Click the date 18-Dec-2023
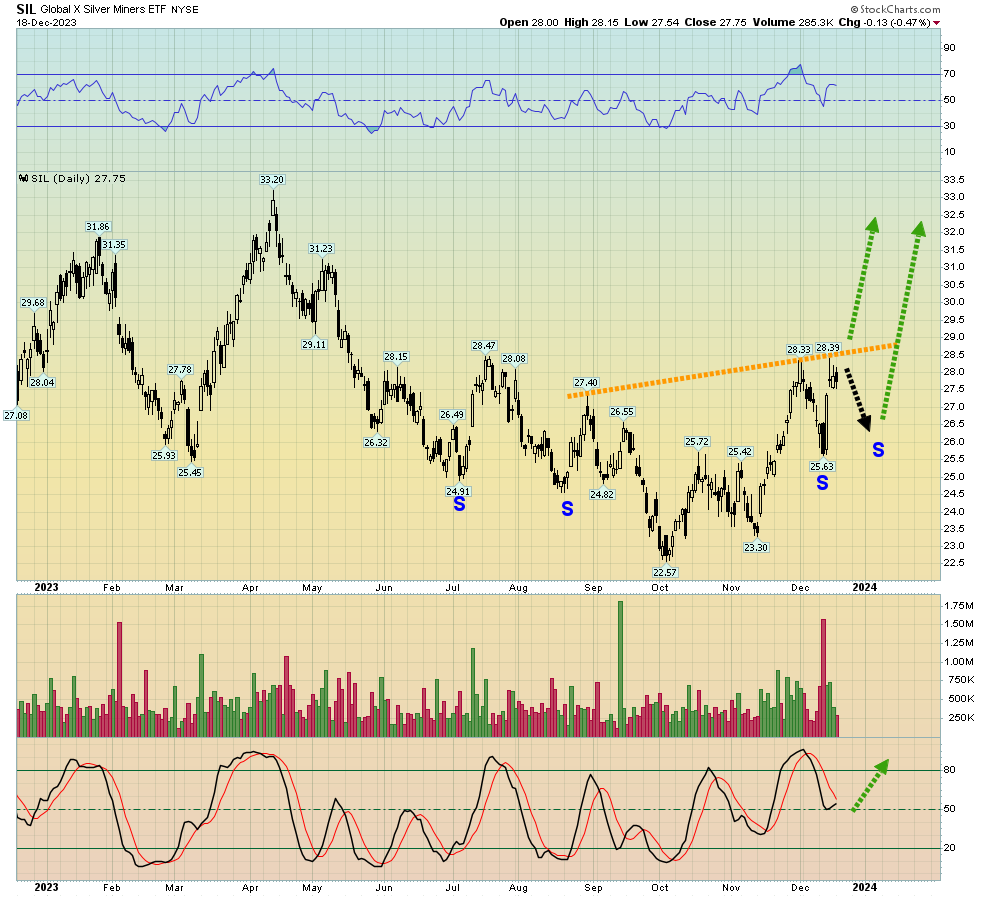 [46, 22]
